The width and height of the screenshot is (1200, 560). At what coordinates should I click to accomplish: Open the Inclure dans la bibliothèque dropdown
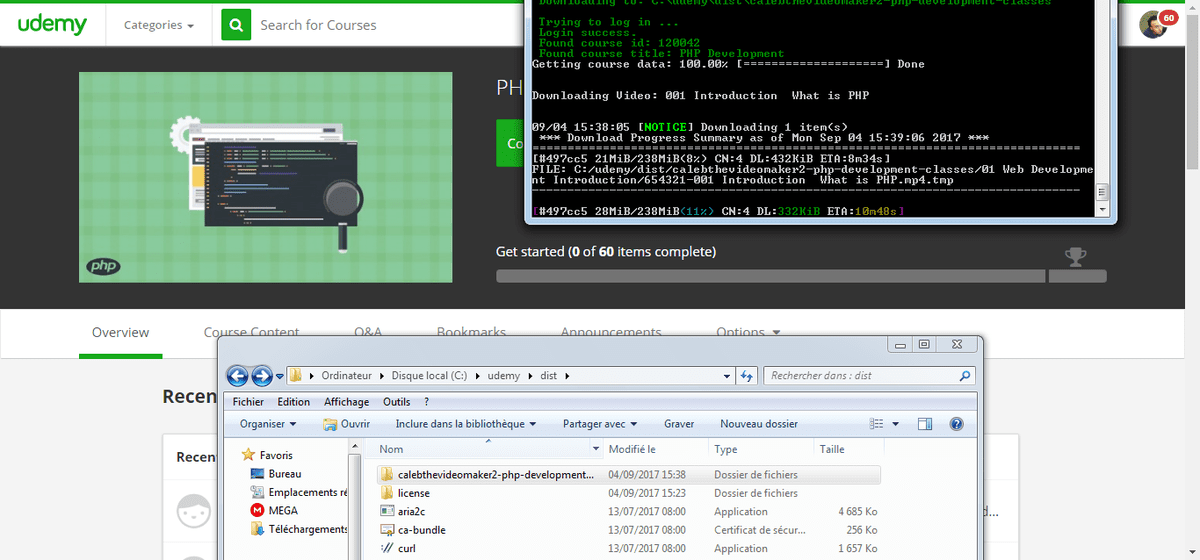click(466, 424)
